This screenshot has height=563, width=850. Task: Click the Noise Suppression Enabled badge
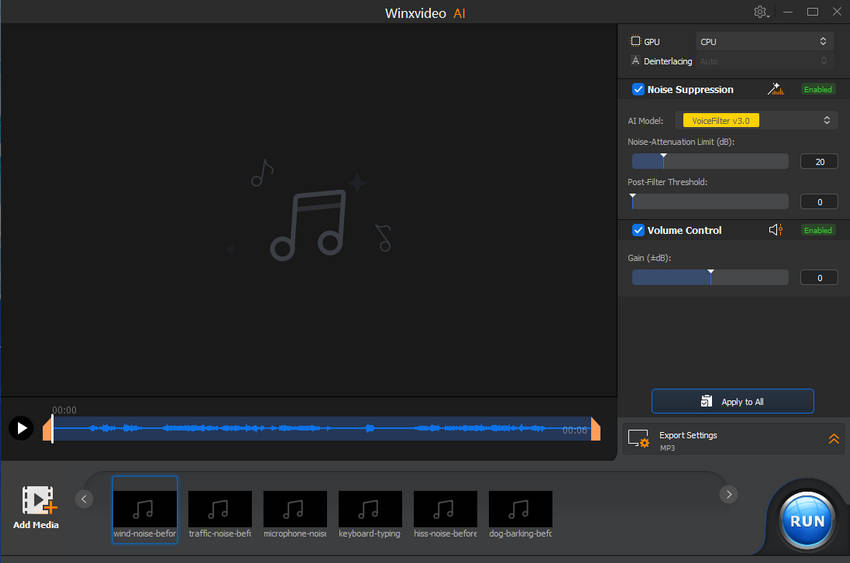pyautogui.click(x=817, y=89)
